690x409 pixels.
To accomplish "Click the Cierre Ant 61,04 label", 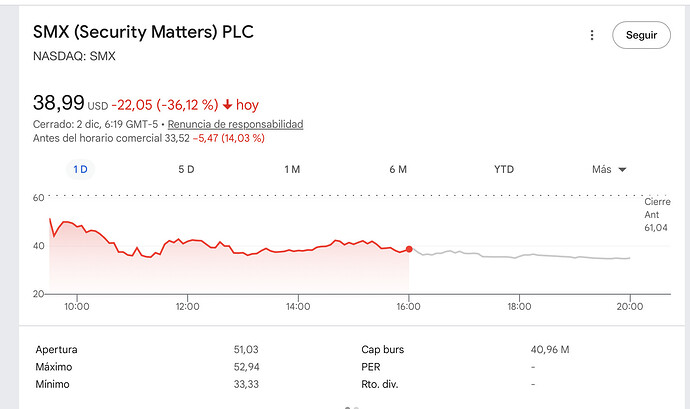I will tap(657, 215).
